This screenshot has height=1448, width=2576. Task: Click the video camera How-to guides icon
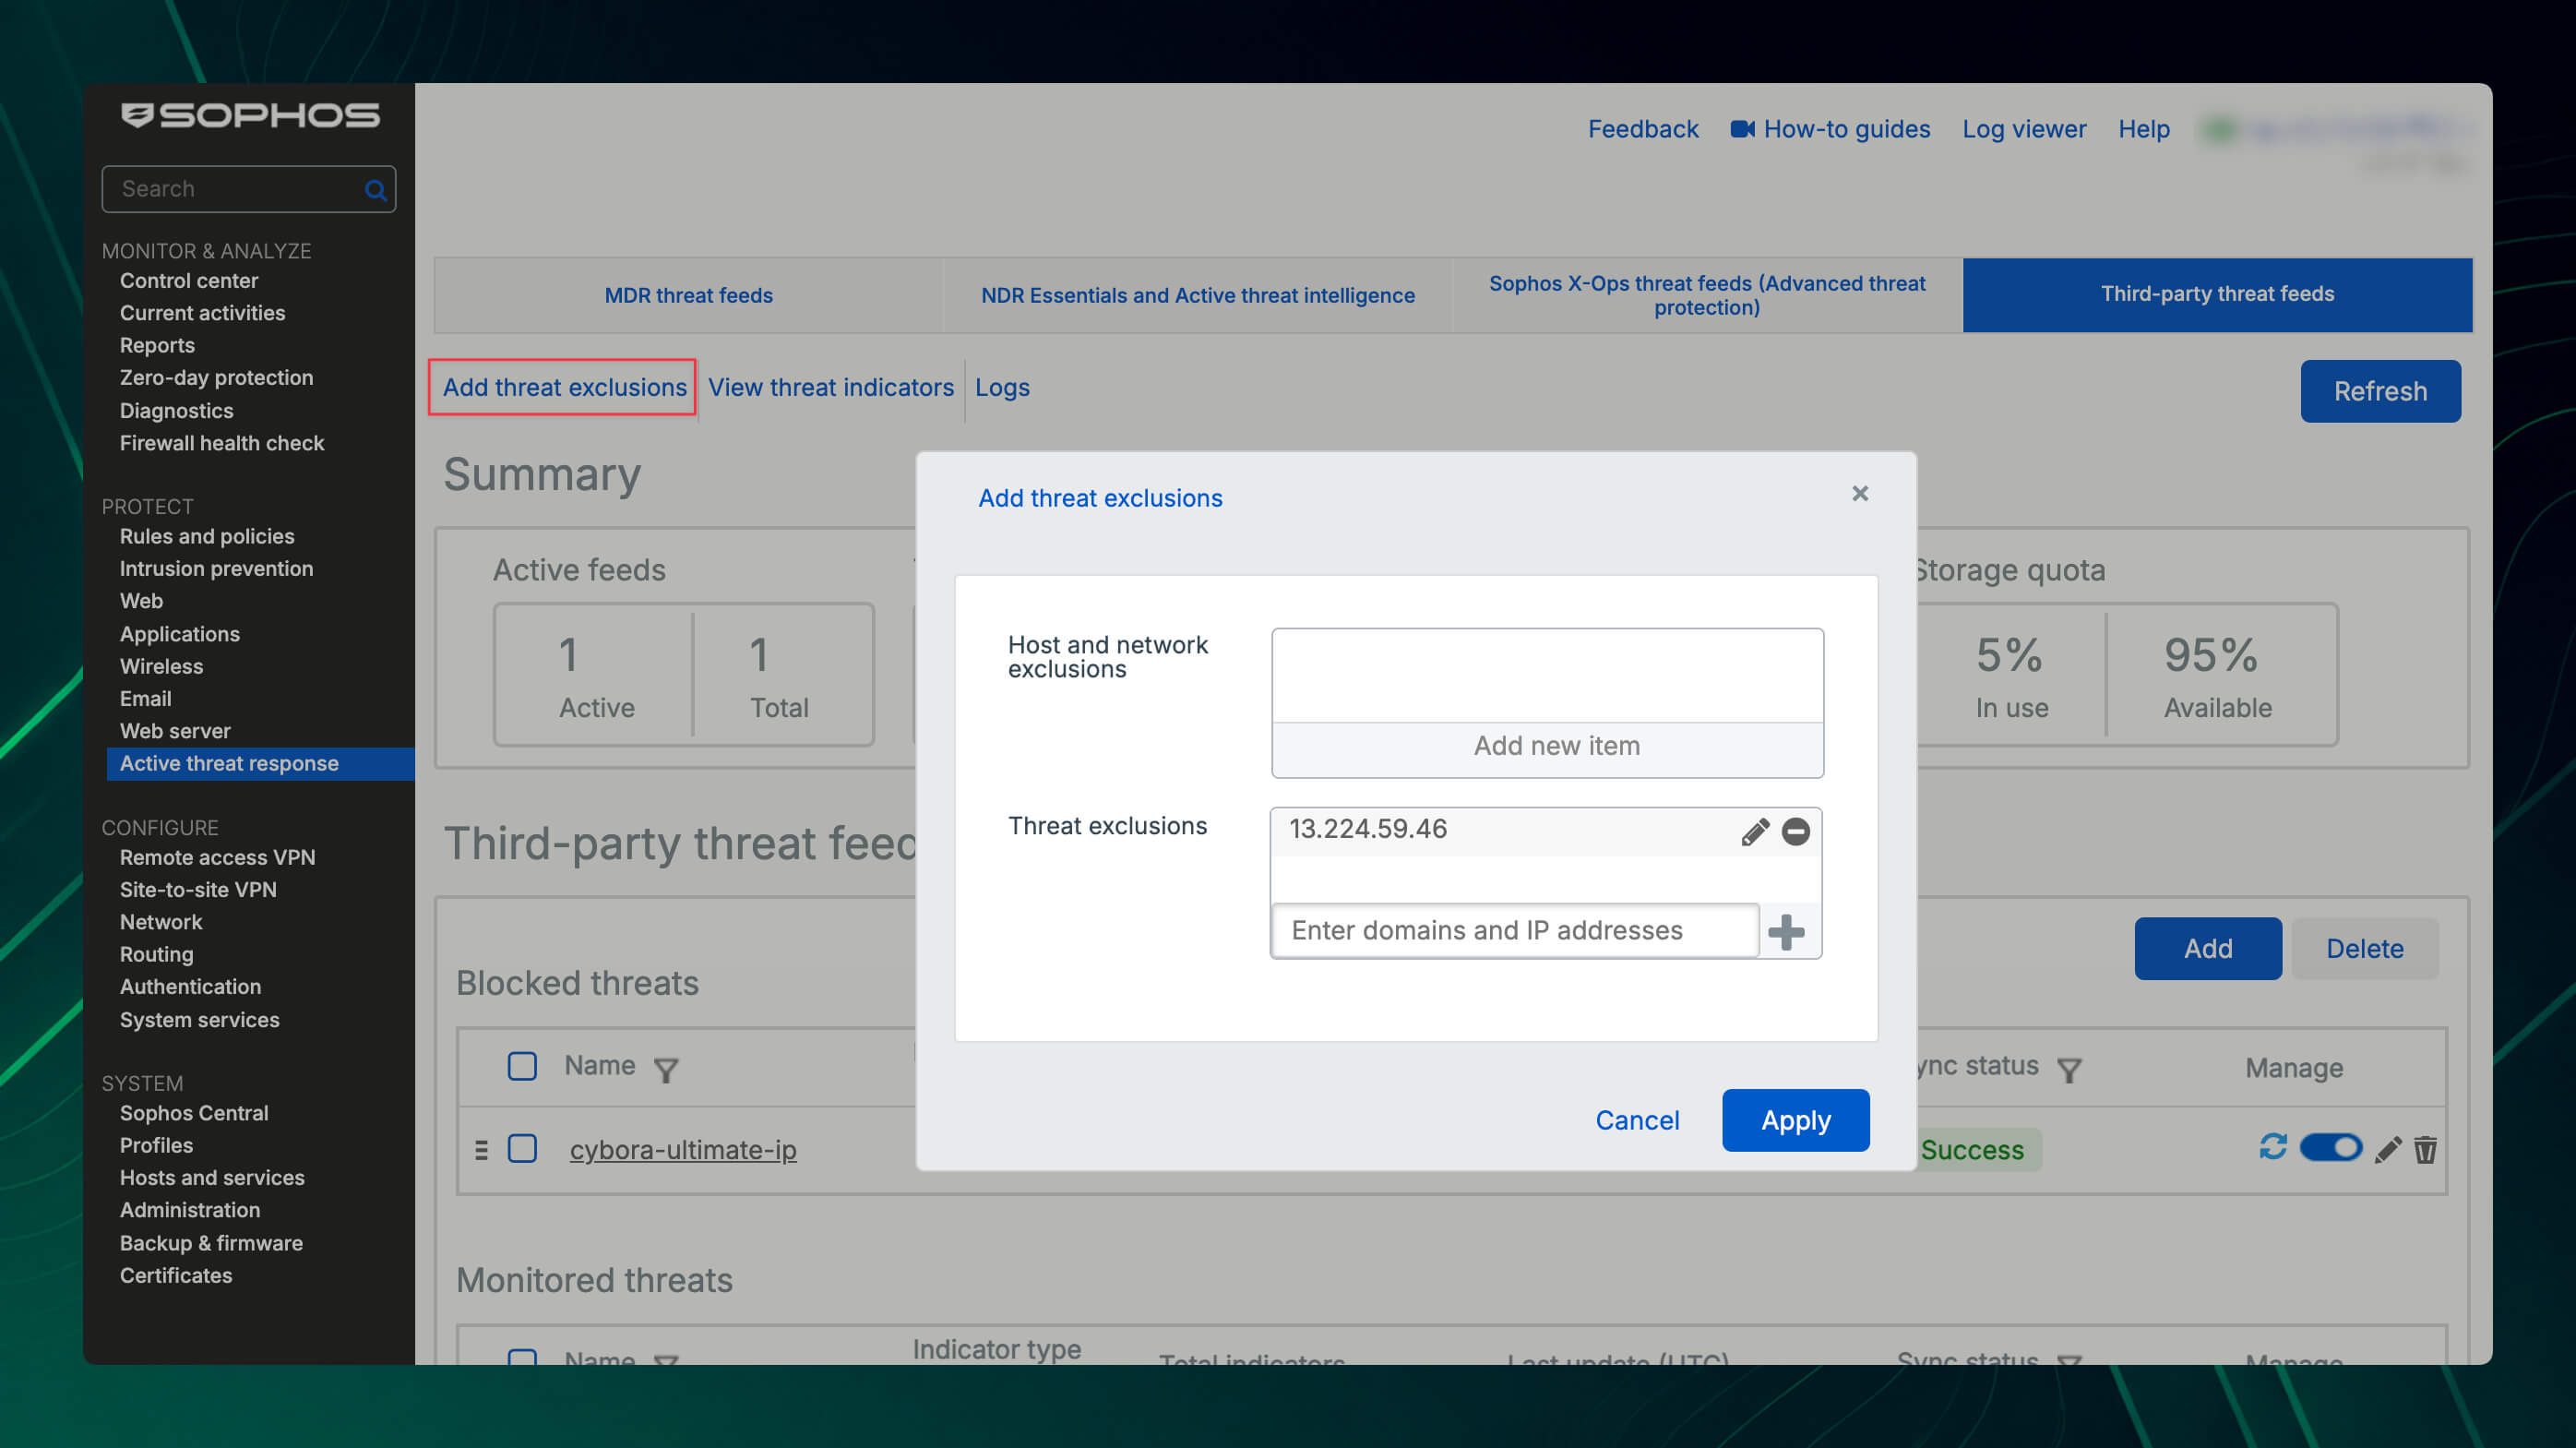pyautogui.click(x=1743, y=129)
